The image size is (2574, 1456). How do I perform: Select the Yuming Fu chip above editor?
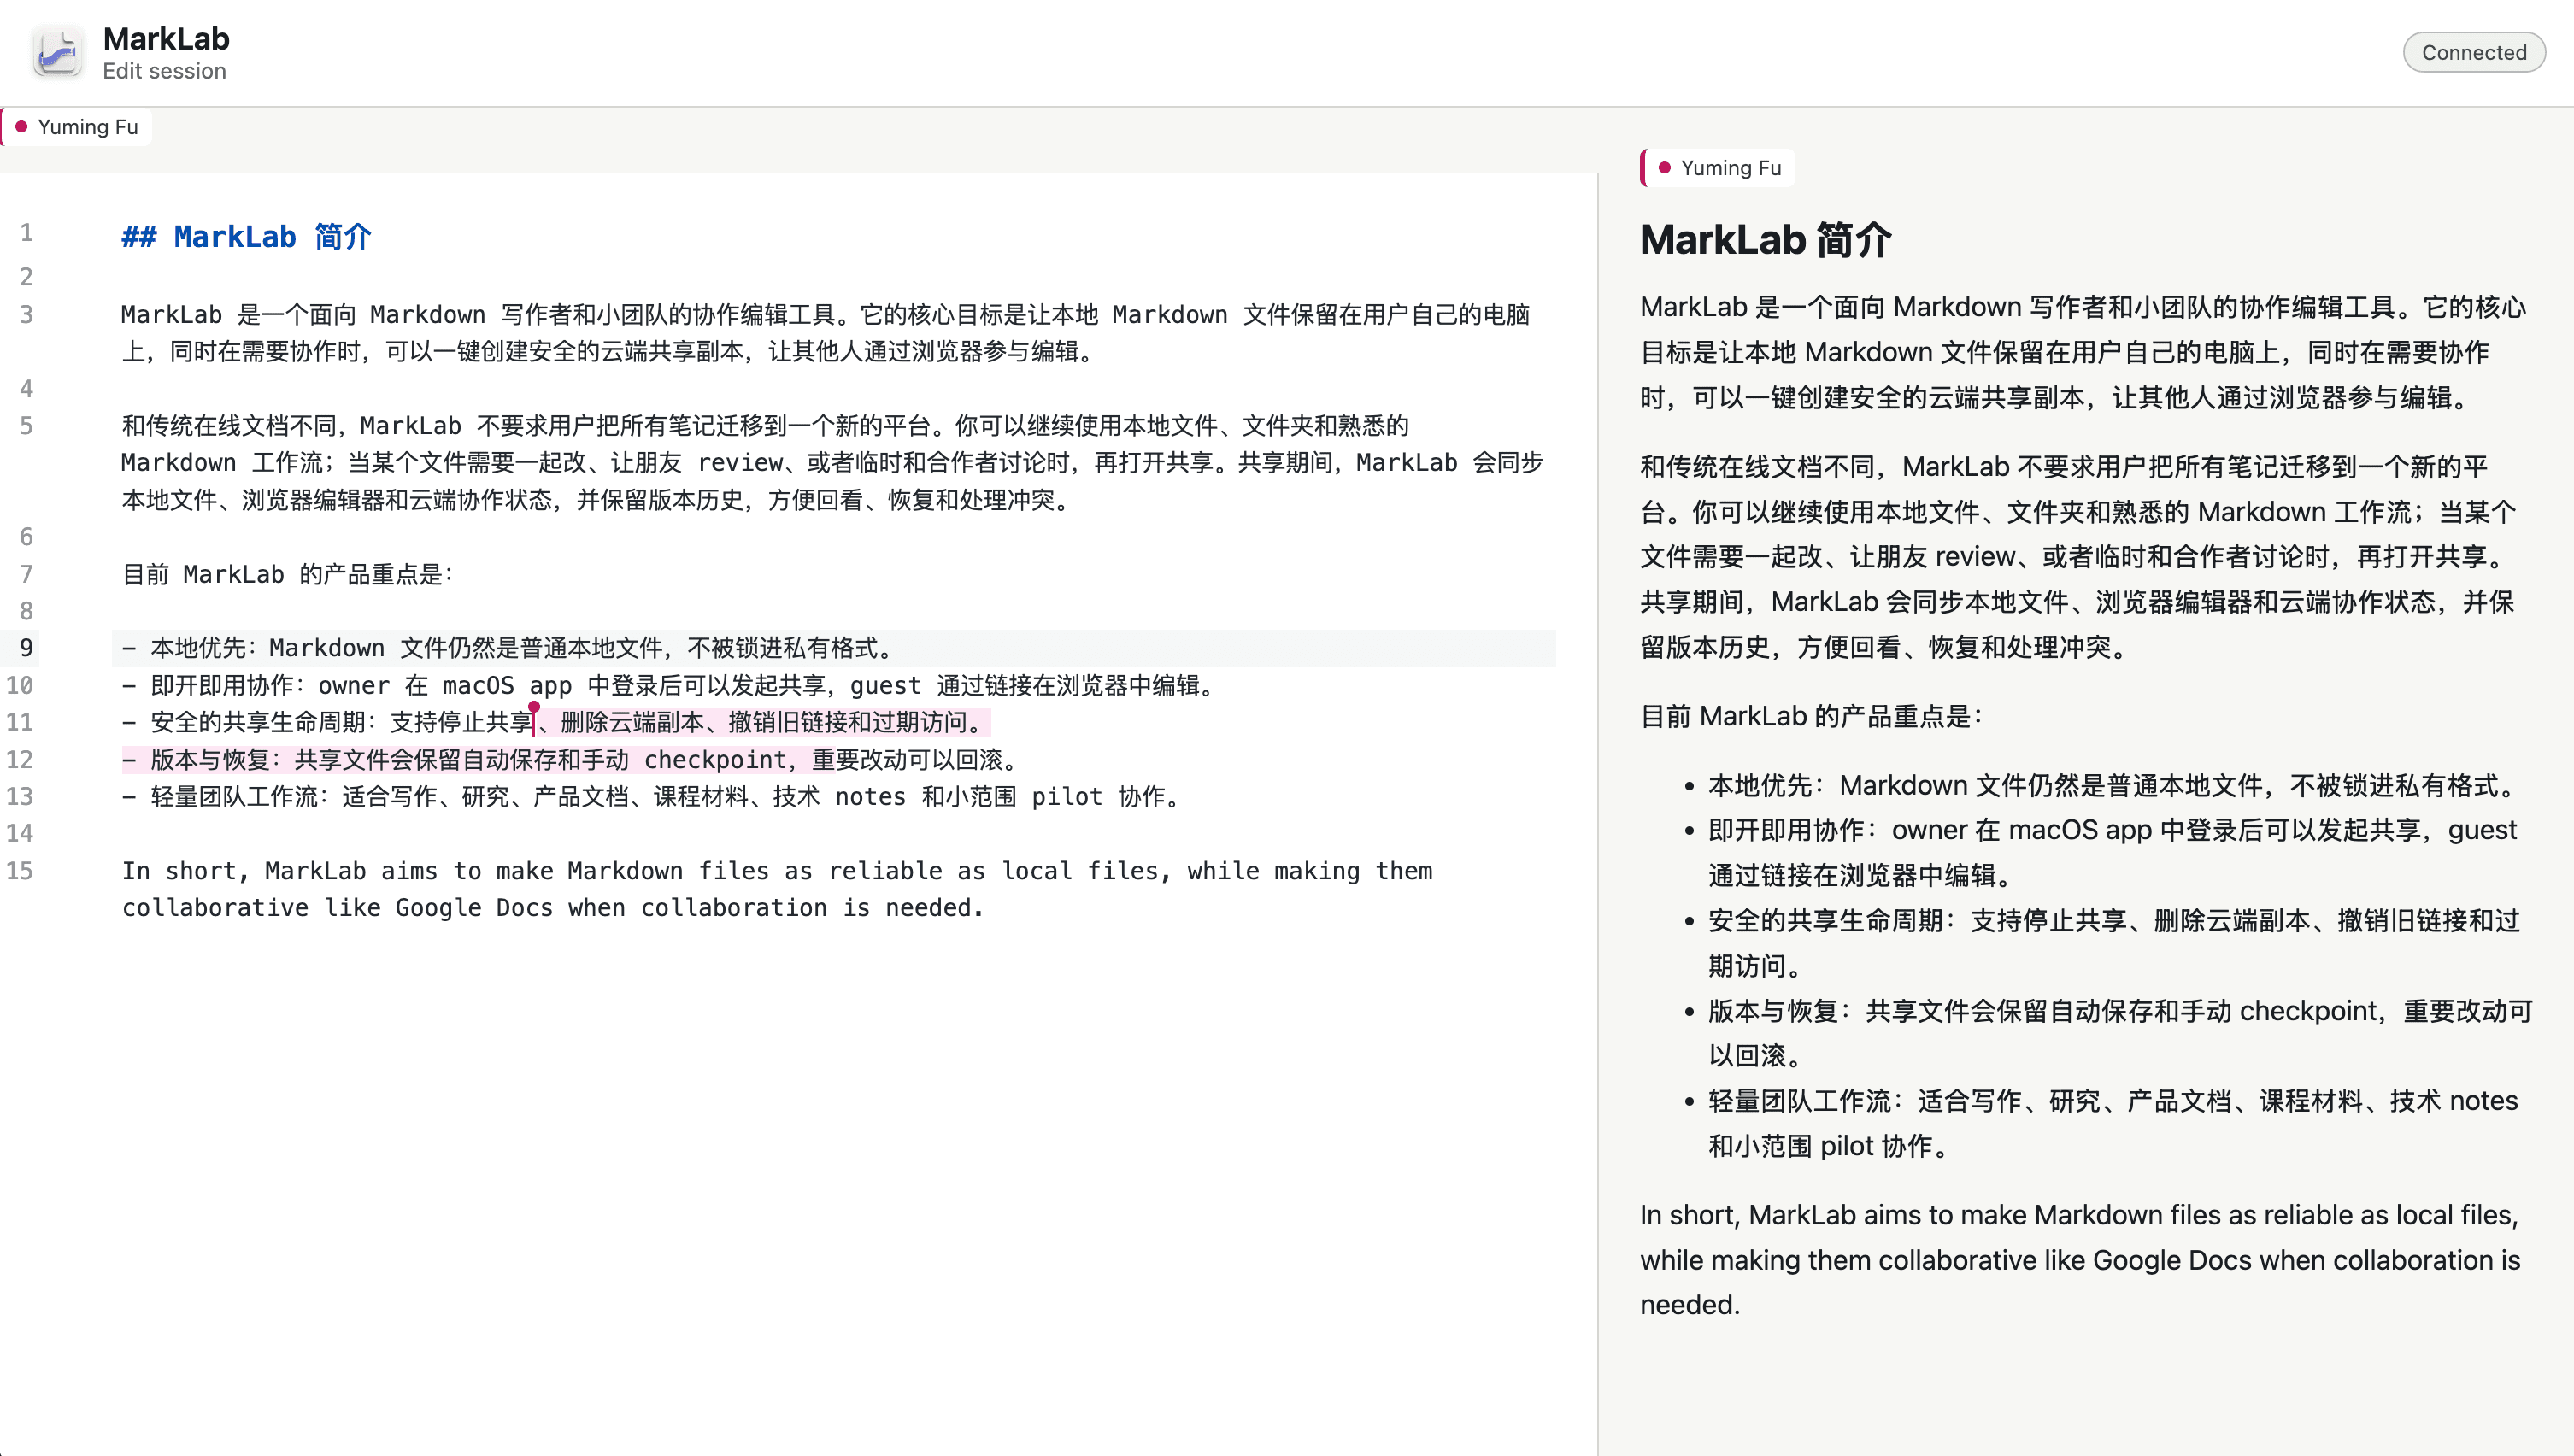coord(77,127)
